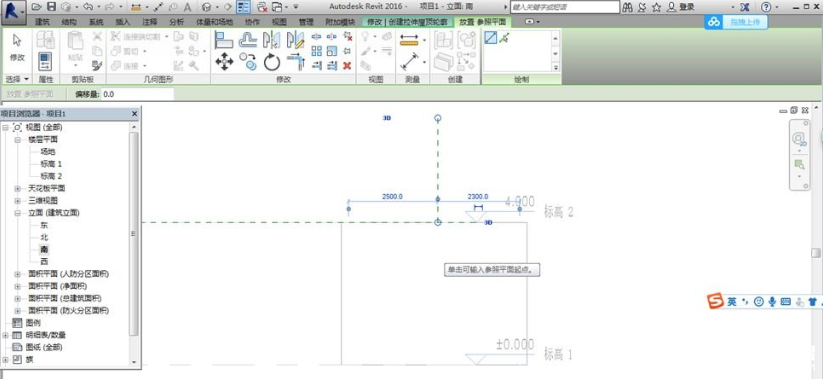The width and height of the screenshot is (823, 379).
Task: Select the Scale tool icon
Action: [x=332, y=51]
